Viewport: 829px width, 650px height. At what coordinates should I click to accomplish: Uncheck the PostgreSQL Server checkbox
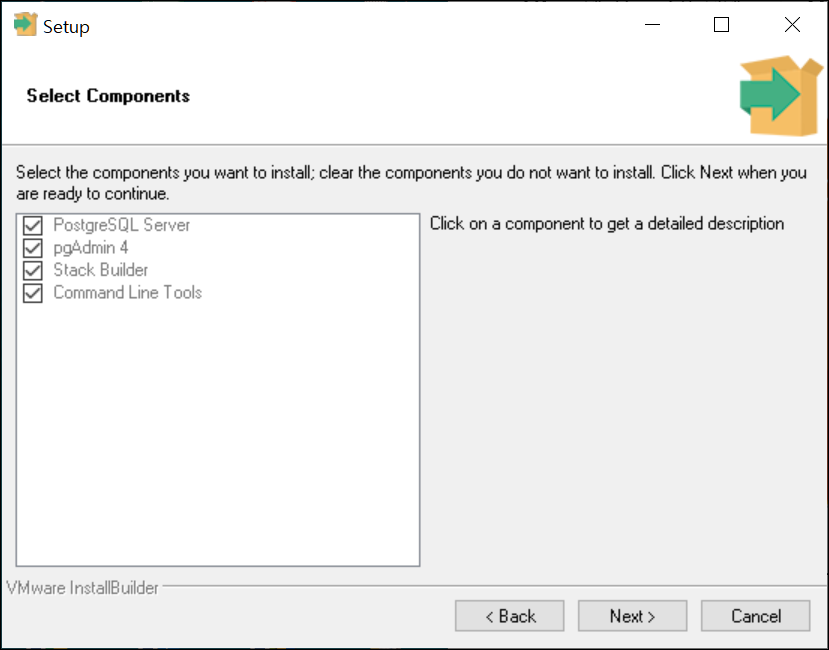coord(33,225)
